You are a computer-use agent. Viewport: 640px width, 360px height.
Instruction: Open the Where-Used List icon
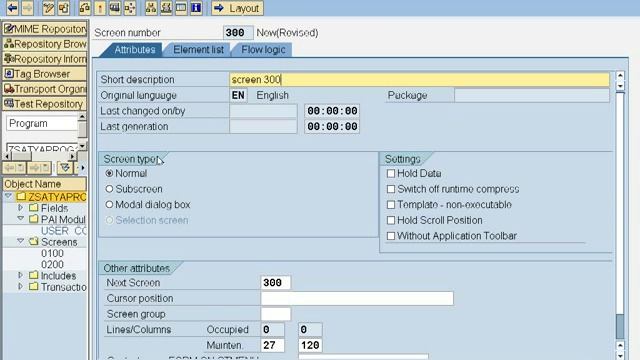[130, 8]
